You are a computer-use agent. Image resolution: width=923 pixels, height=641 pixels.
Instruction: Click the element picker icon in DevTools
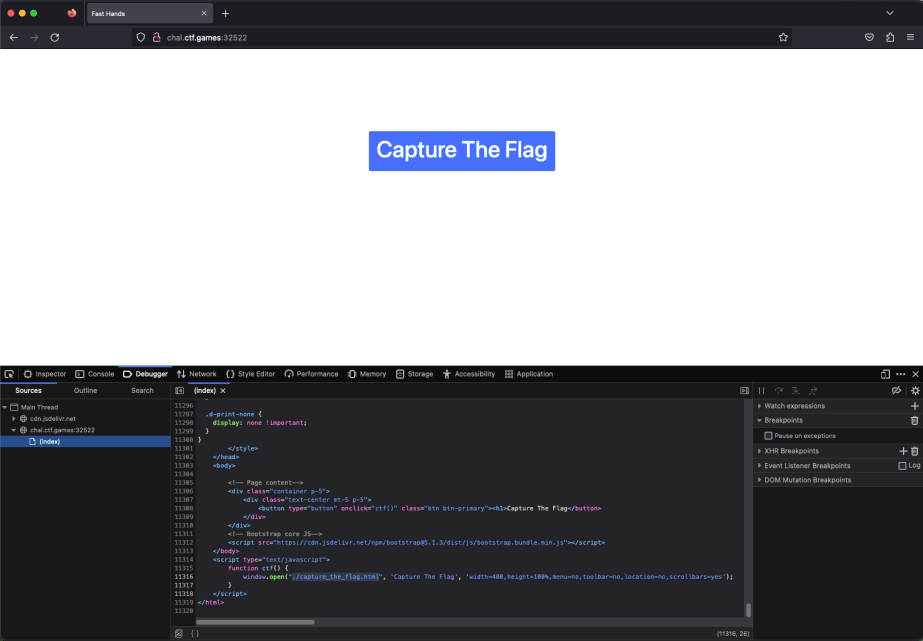coord(9,374)
